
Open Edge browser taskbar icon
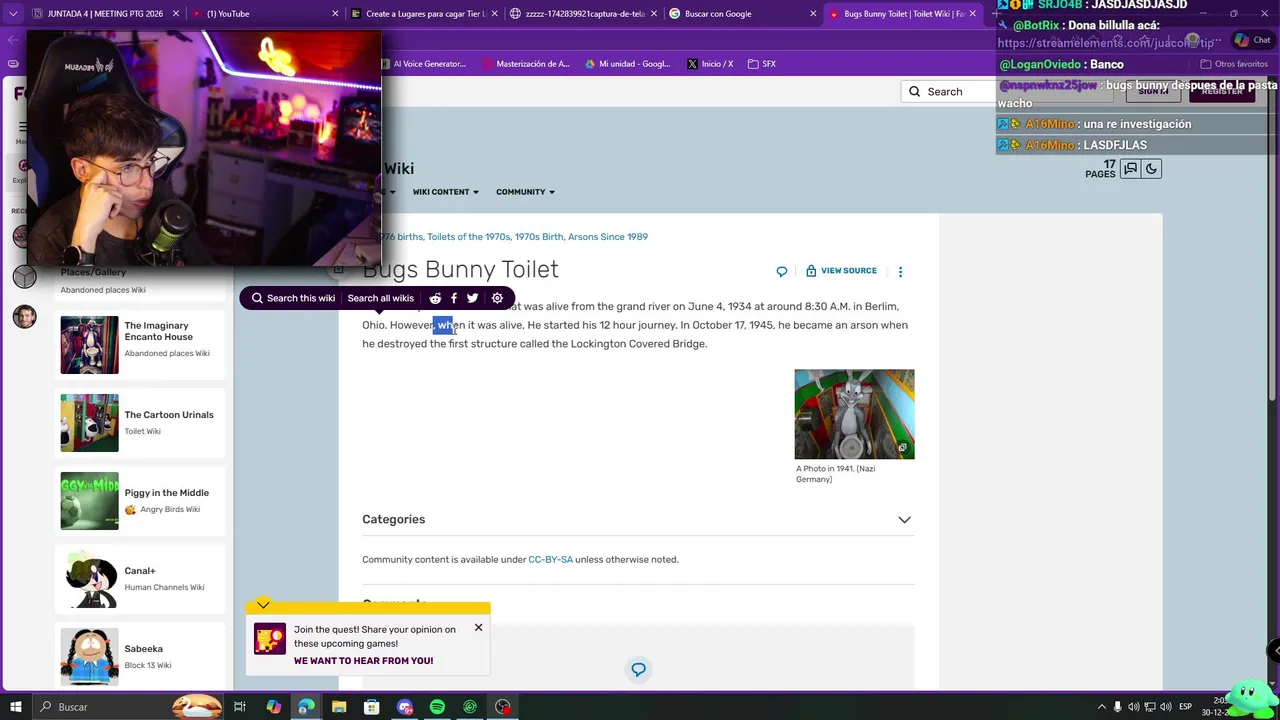point(306,707)
